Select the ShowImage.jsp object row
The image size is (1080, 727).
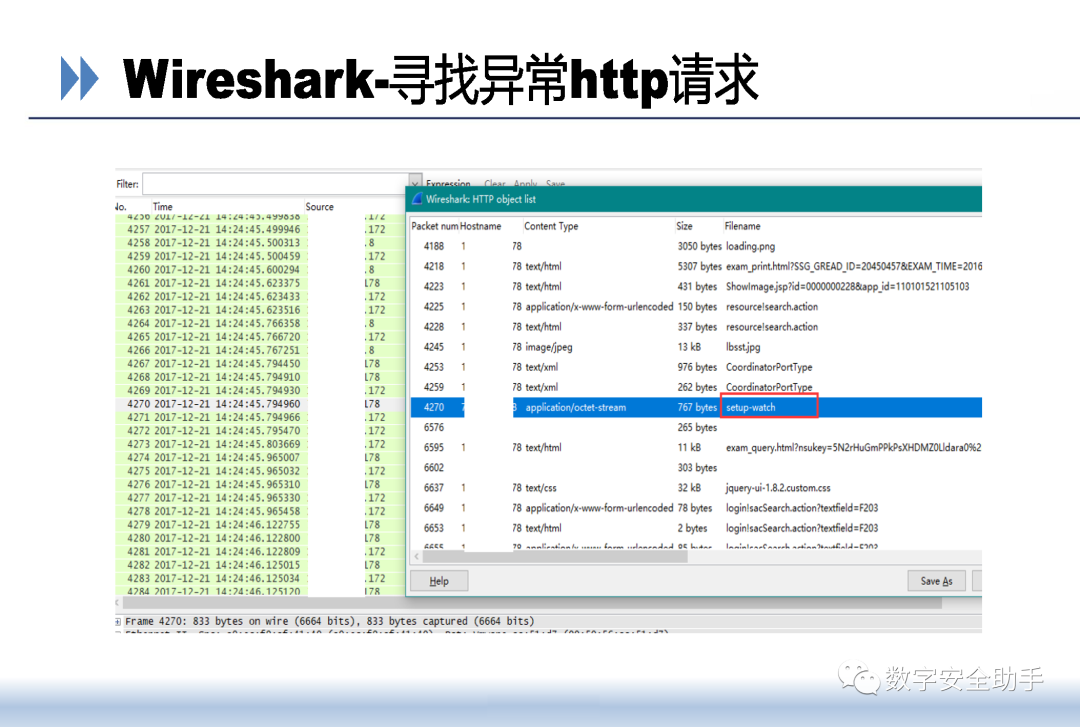[x=696, y=286]
